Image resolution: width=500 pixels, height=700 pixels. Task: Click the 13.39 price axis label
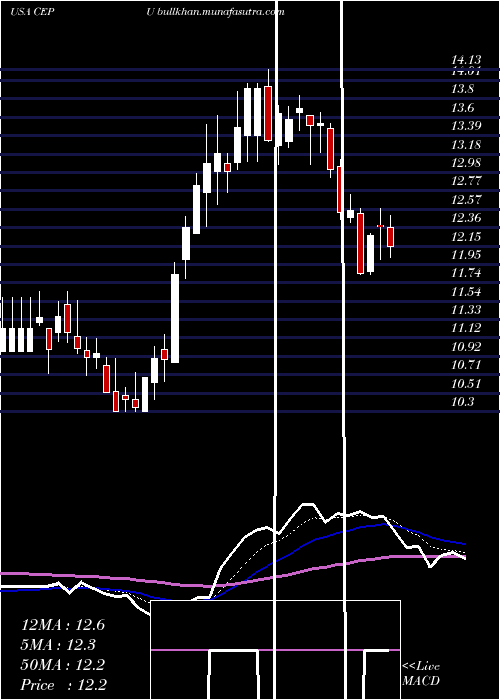tap(466, 126)
